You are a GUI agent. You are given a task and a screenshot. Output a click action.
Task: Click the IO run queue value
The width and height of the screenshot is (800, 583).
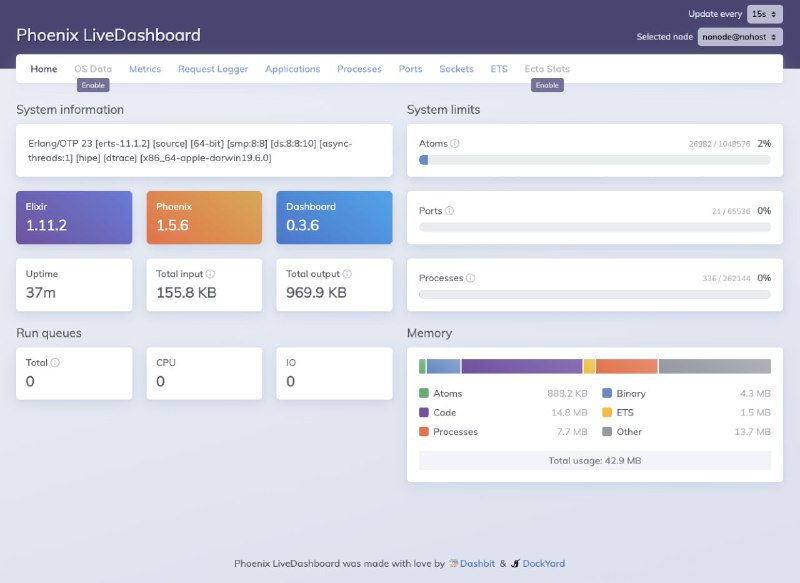point(291,382)
